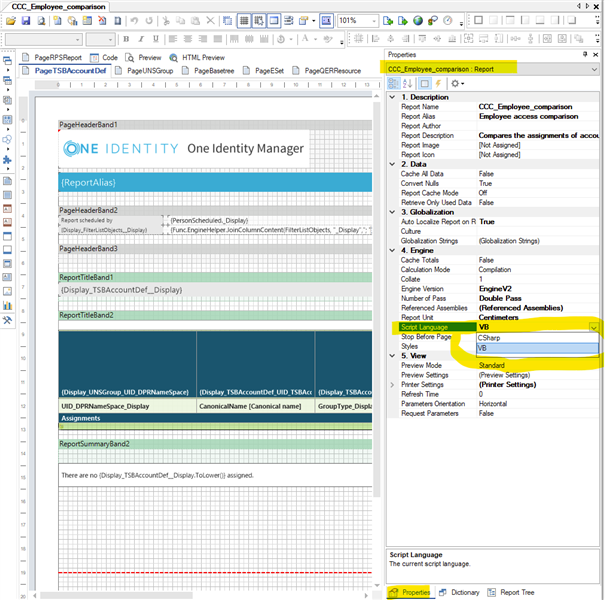Save the report with the floppy disk icon
The height and width of the screenshot is (600, 614).
click(x=26, y=21)
